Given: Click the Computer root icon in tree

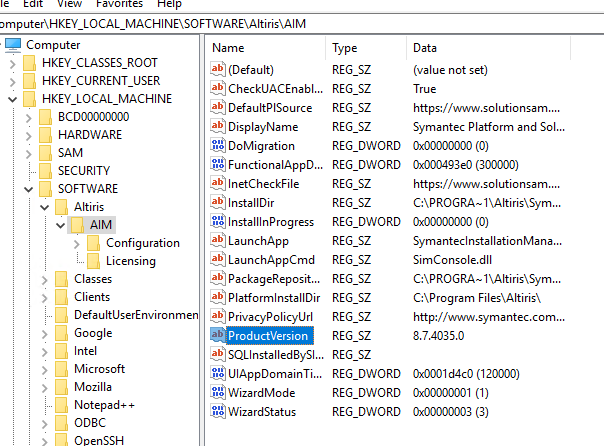Looking at the screenshot, I should pos(13,45).
